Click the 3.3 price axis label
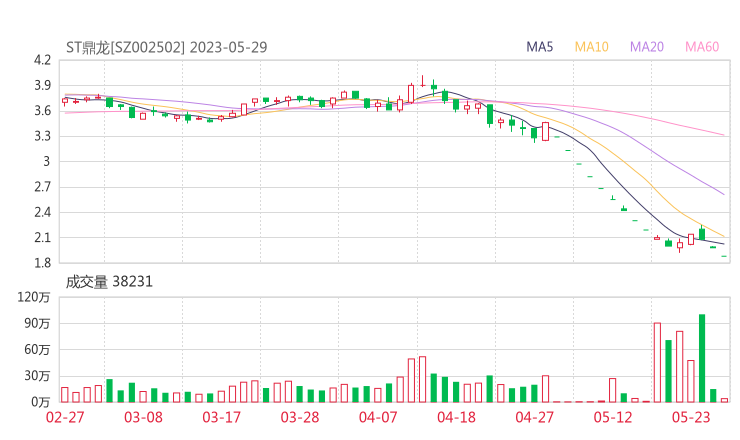The image size is (740, 440). point(42,136)
